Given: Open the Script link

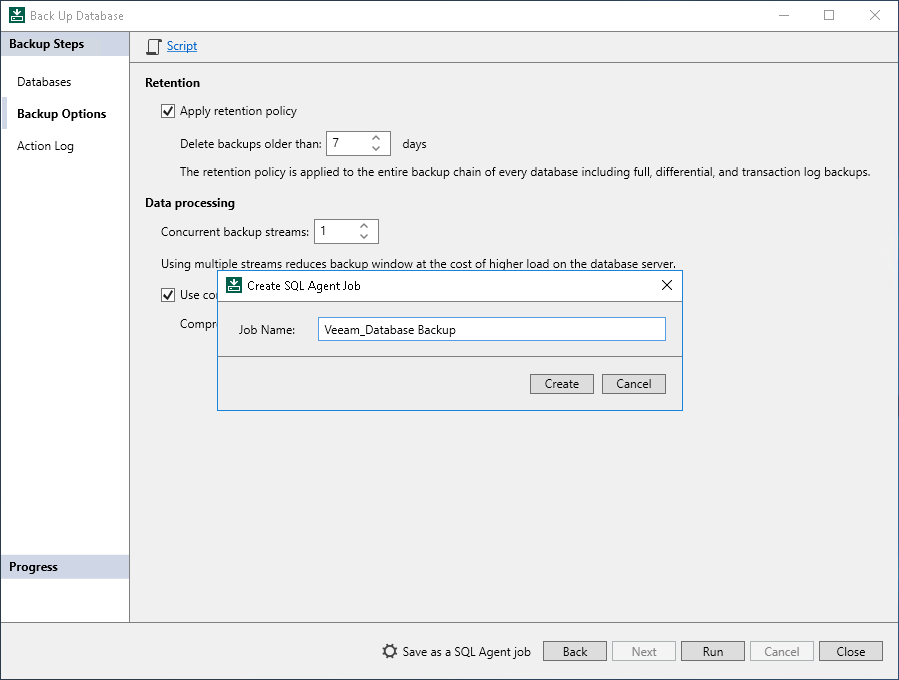Looking at the screenshot, I should click(183, 46).
